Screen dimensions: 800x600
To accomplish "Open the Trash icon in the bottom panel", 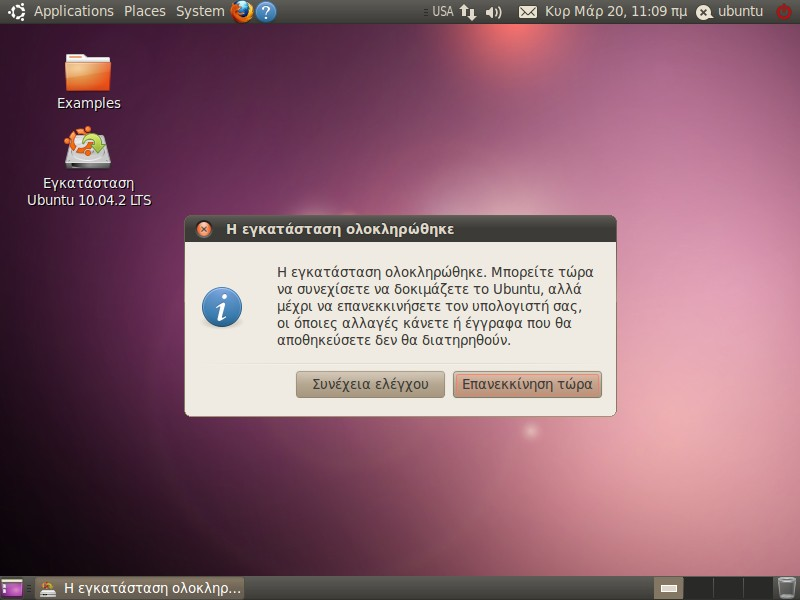I will (786, 588).
